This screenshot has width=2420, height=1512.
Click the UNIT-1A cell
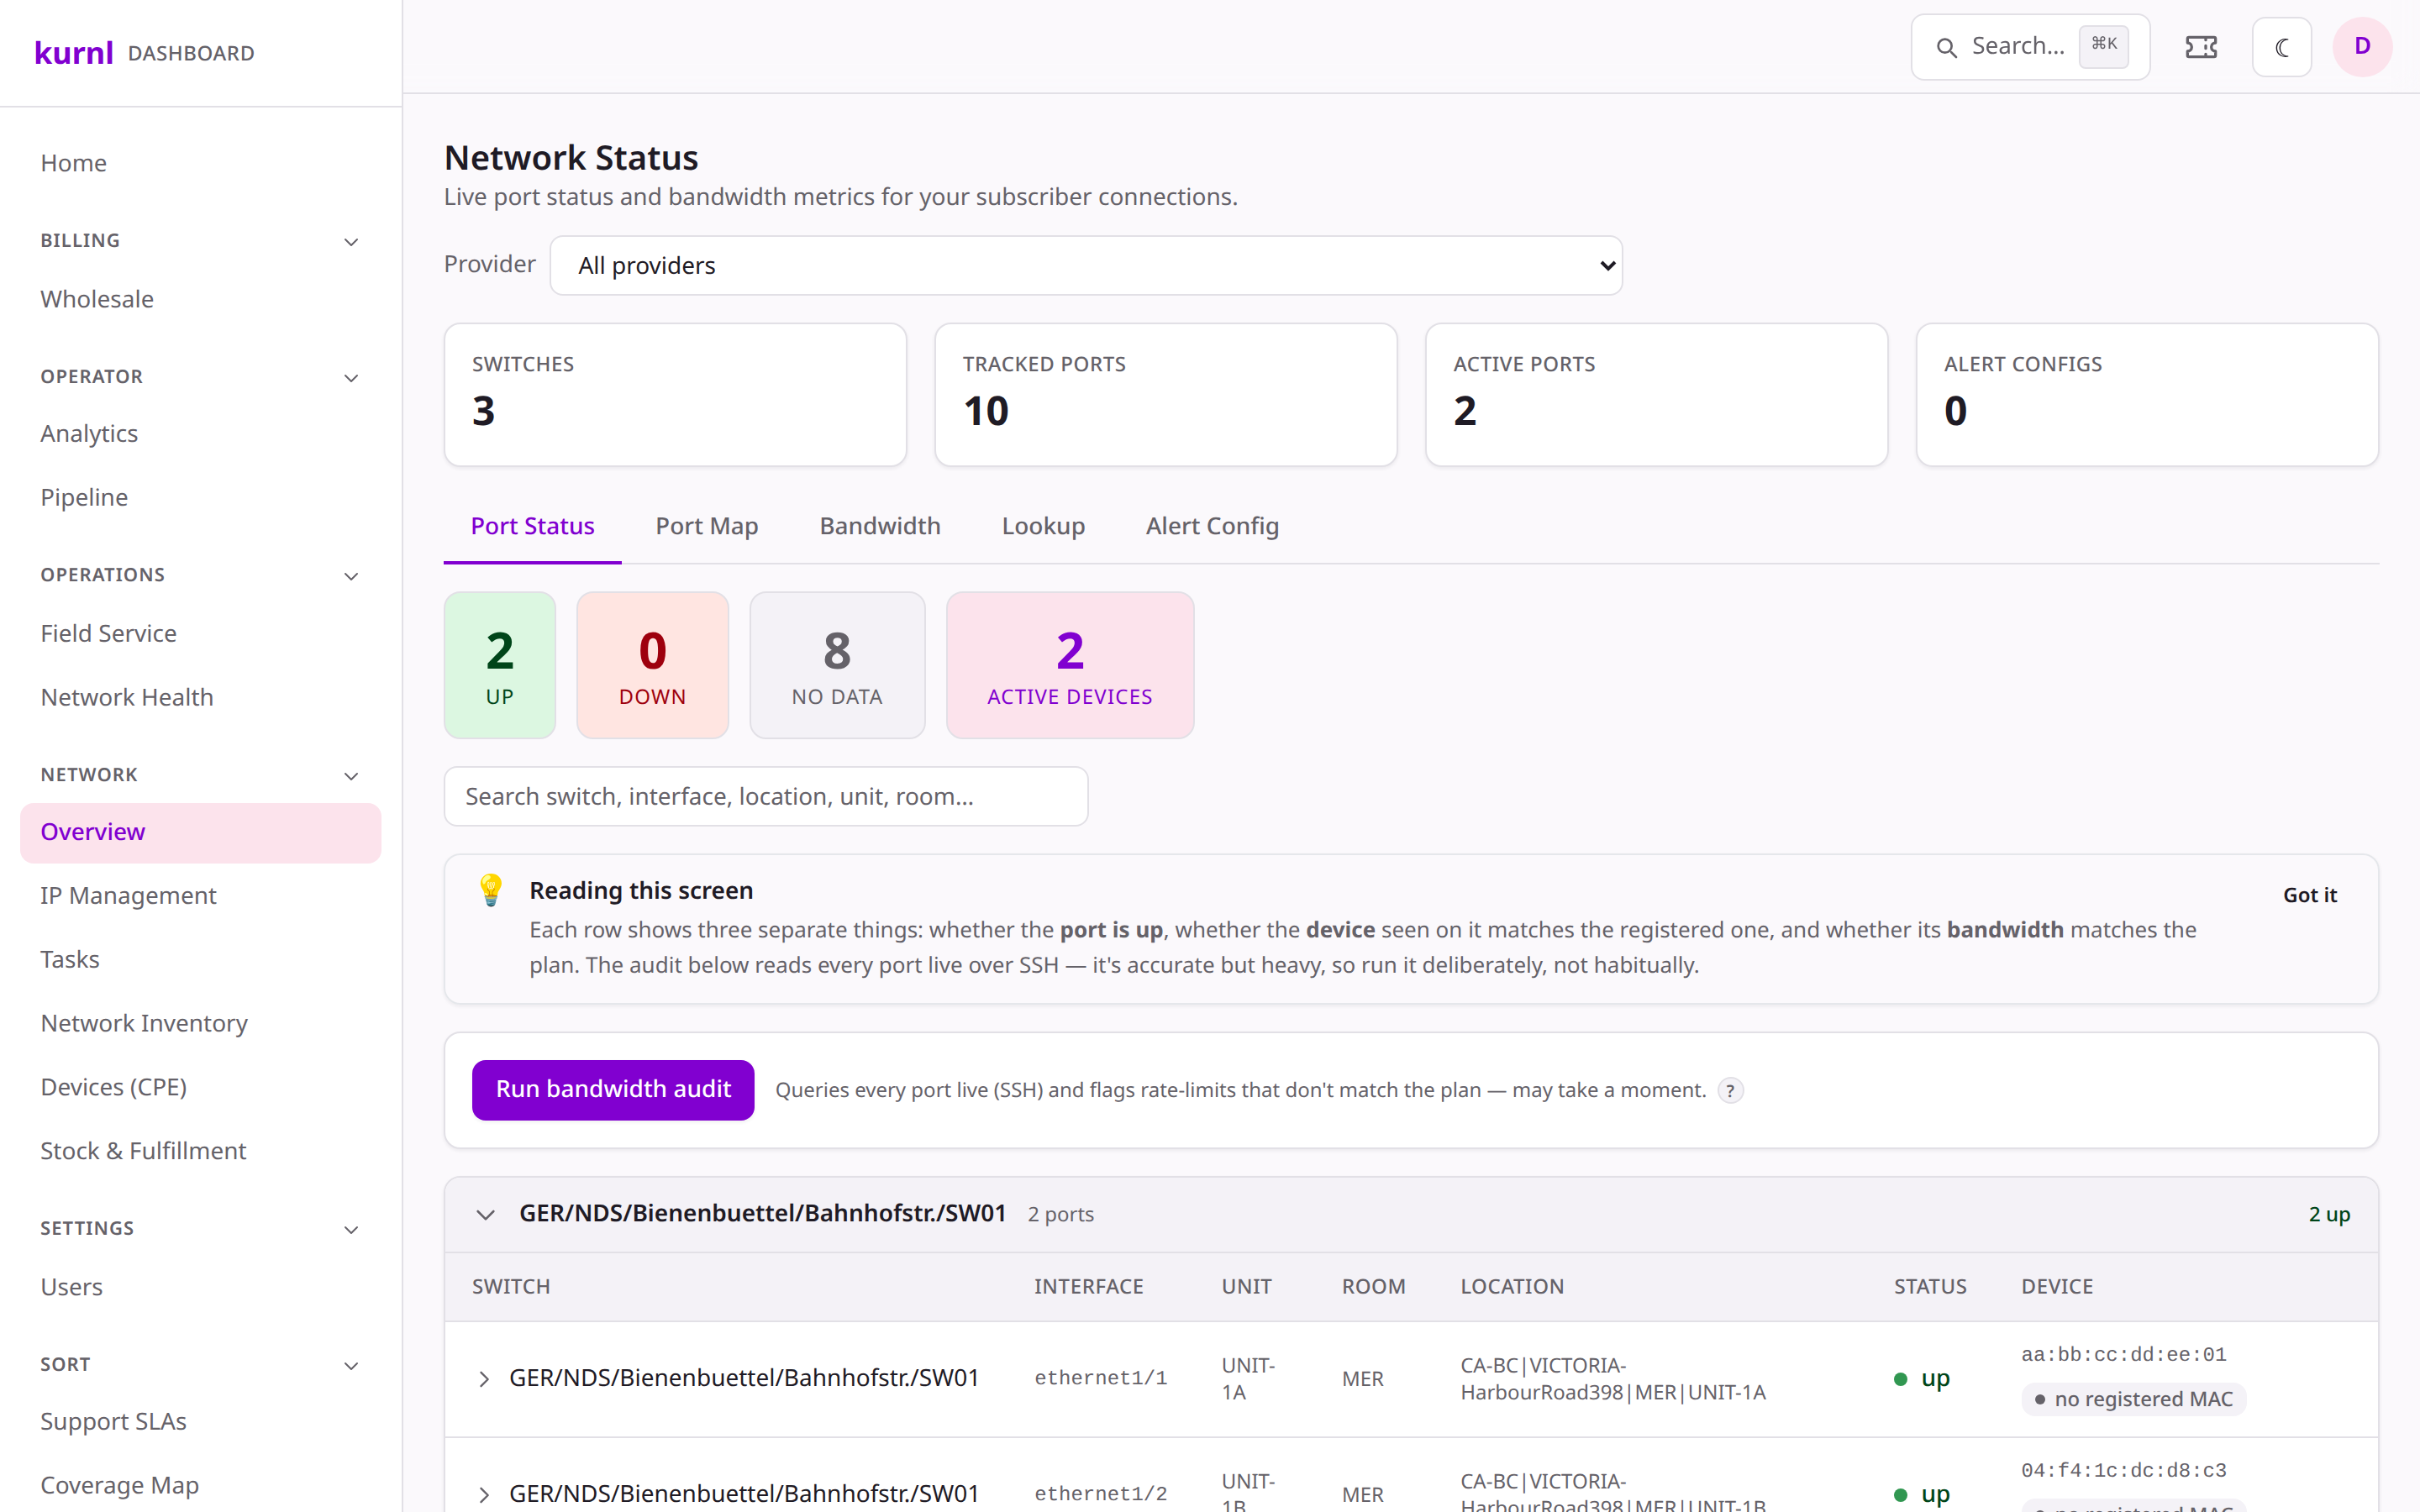1248,1379
